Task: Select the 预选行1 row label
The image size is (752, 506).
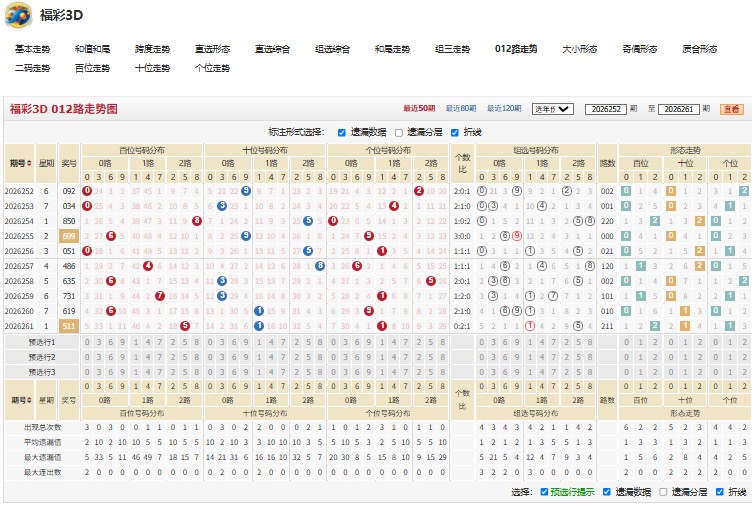Action: (x=42, y=342)
